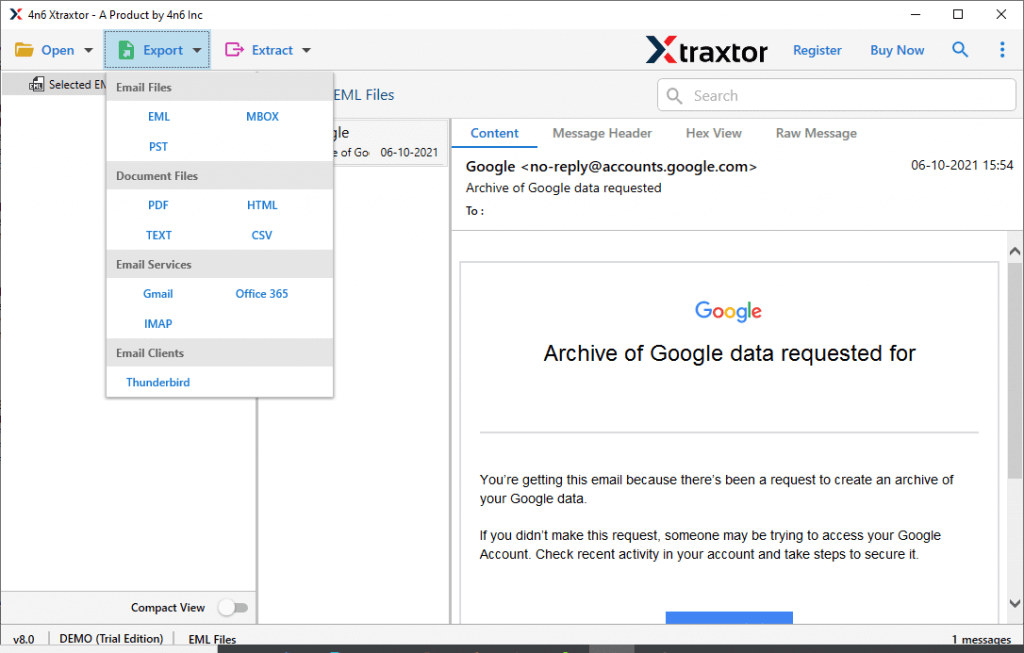Click the '1 messages' status count

(981, 639)
